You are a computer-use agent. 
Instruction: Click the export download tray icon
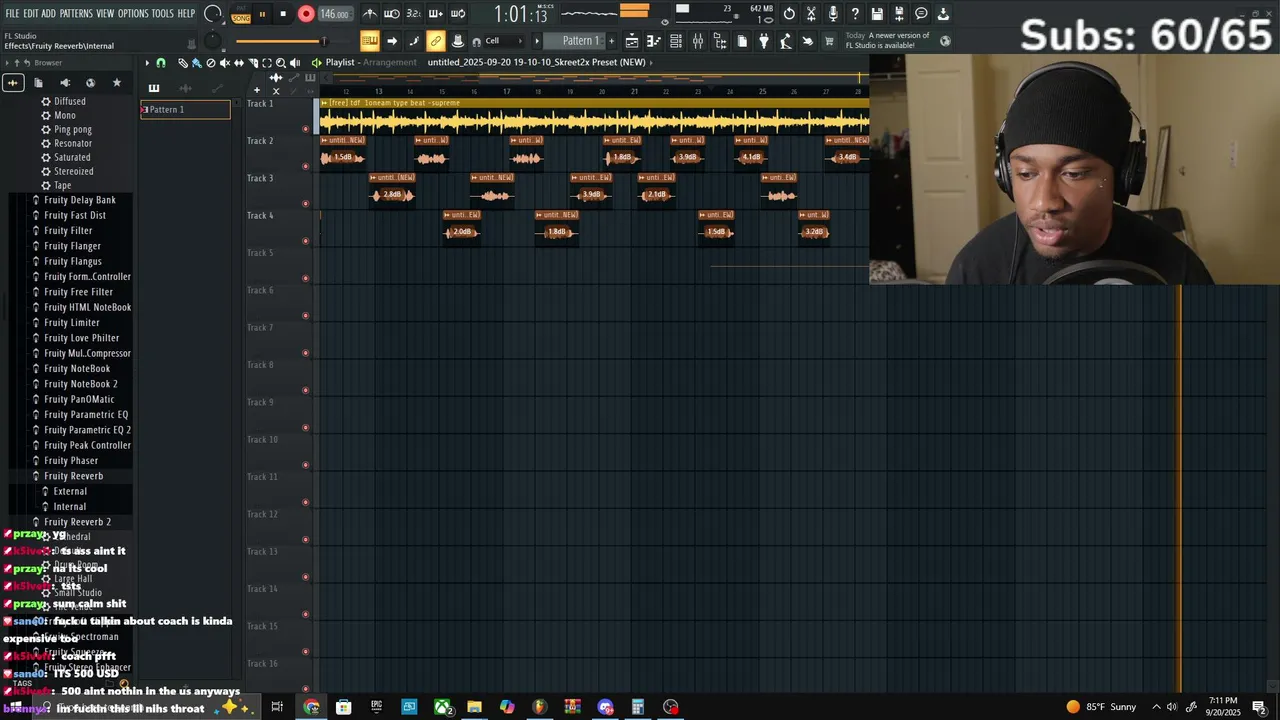click(943, 14)
